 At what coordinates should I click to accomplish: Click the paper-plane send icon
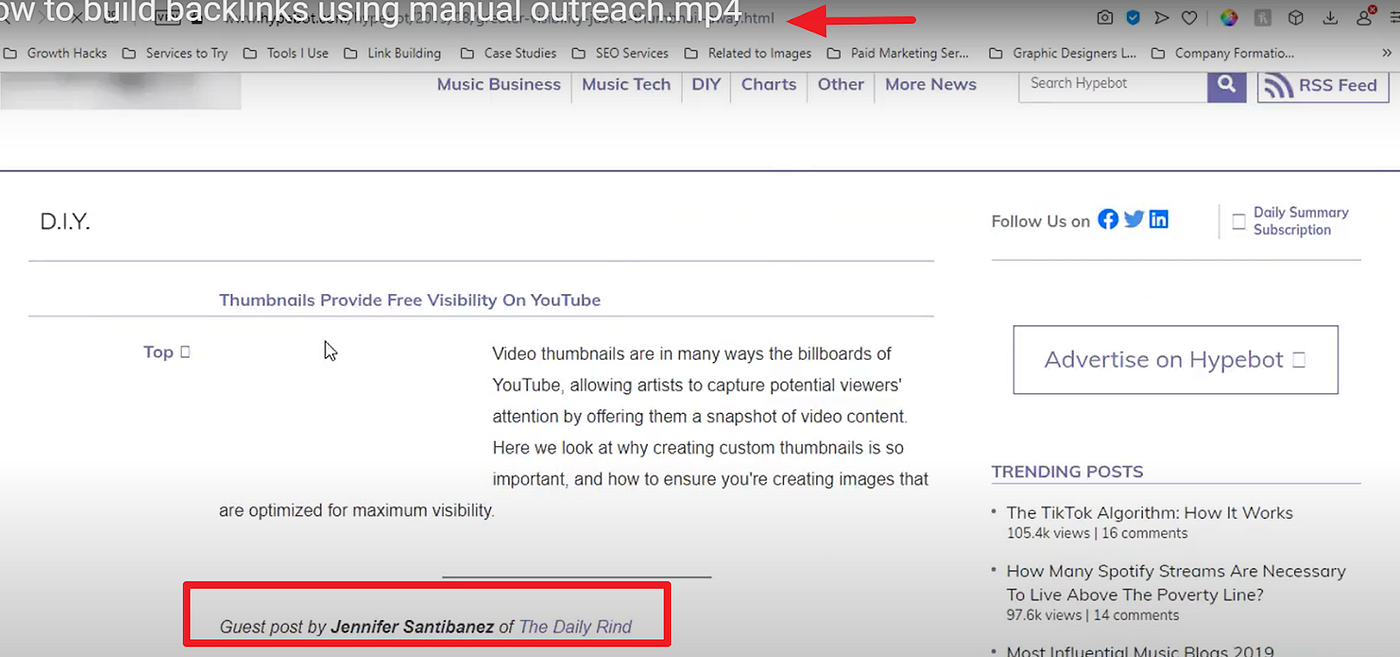point(1161,18)
